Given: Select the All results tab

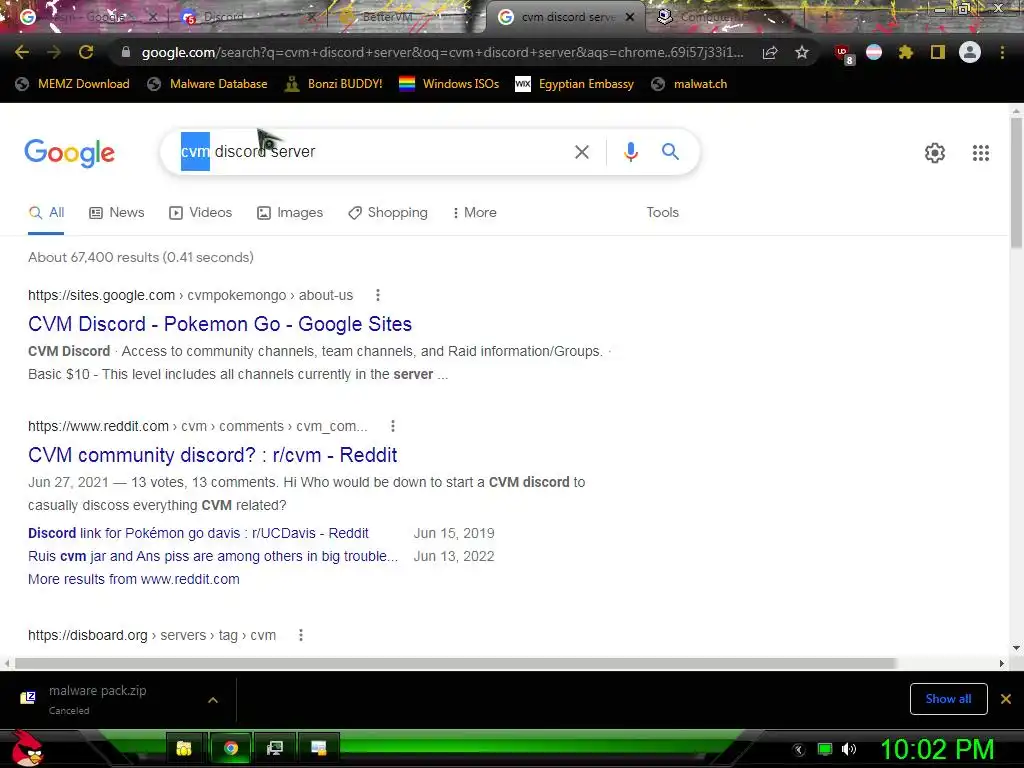Looking at the screenshot, I should pos(46,213).
